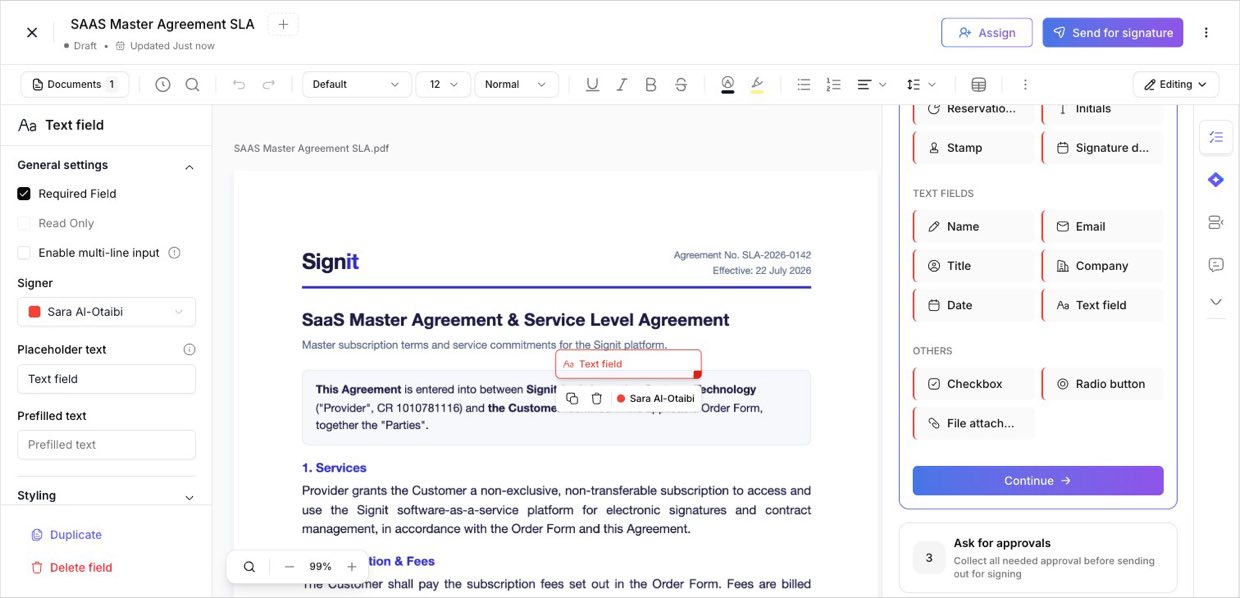The image size is (1240, 598).
Task: Add a Reservation field
Action: [974, 108]
